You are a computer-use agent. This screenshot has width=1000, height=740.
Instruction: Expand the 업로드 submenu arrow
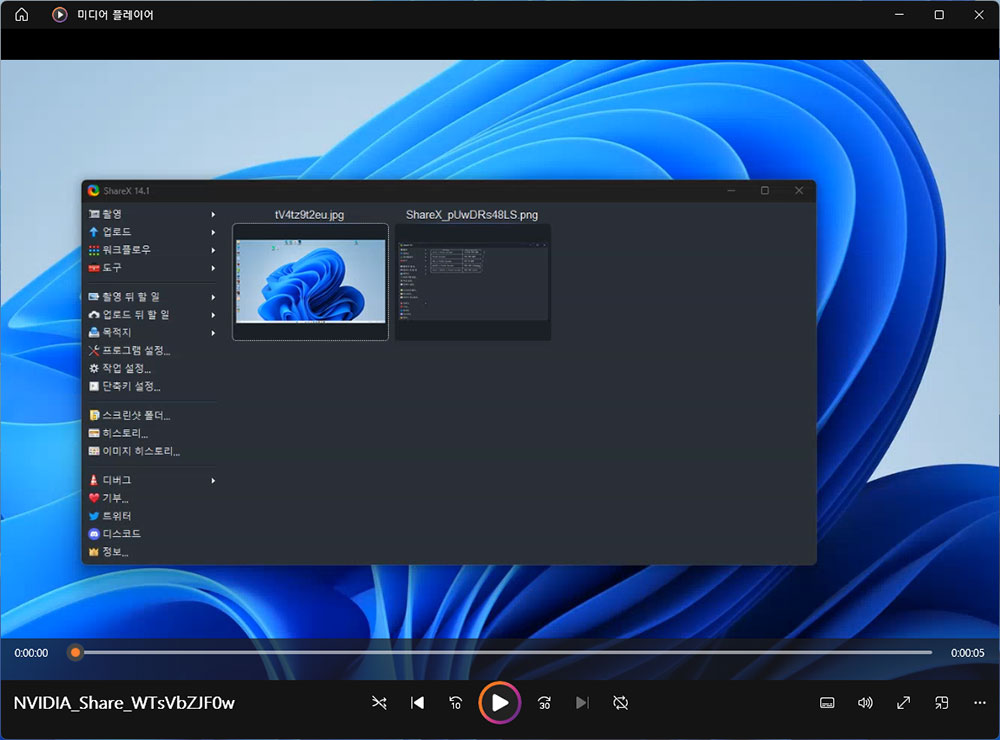(213, 233)
